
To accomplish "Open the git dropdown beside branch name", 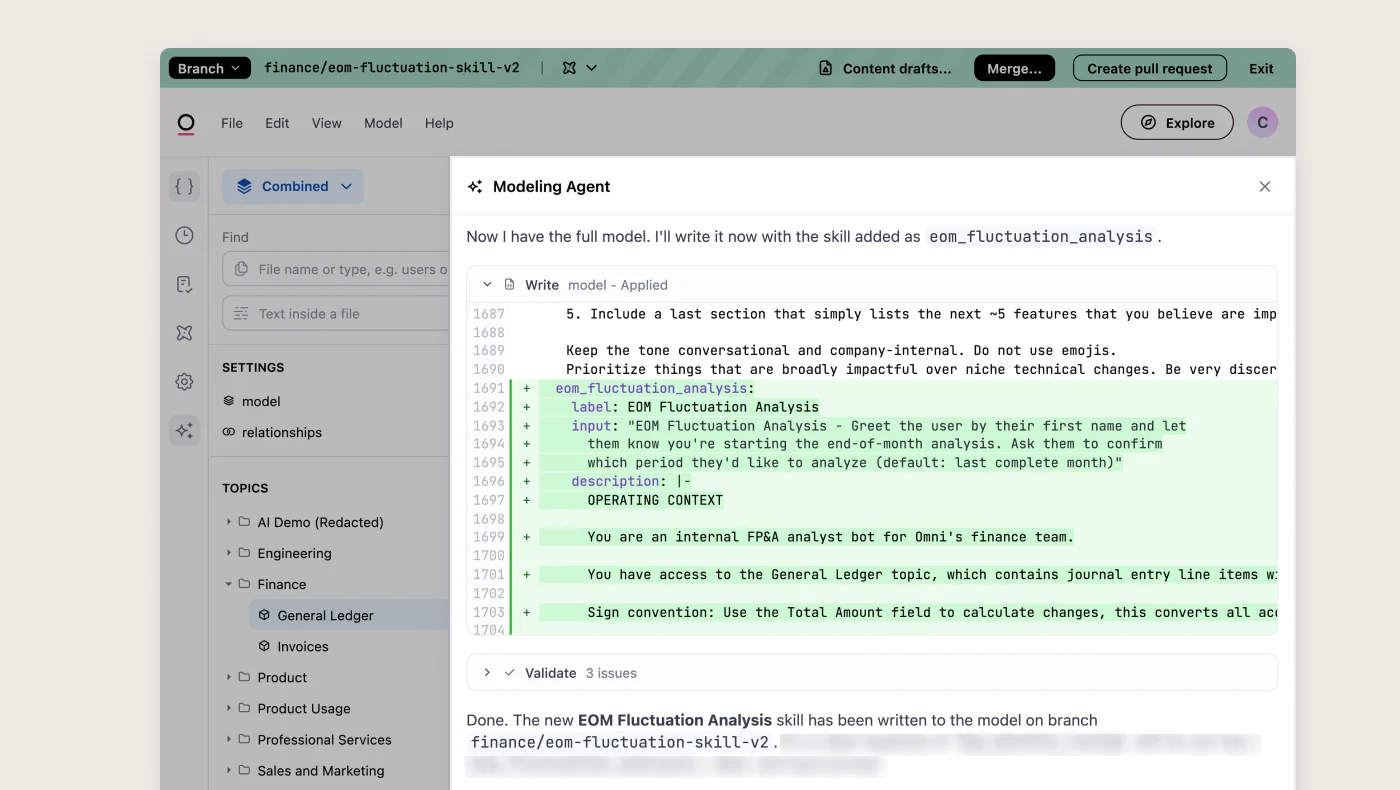I will 579,68.
